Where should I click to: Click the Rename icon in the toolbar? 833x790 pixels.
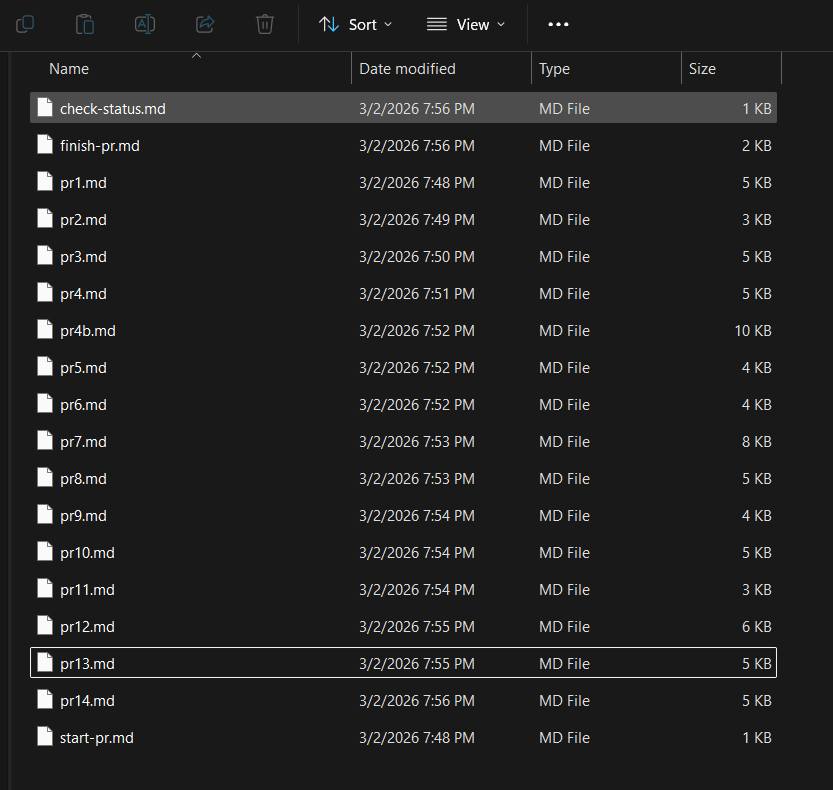pos(145,24)
